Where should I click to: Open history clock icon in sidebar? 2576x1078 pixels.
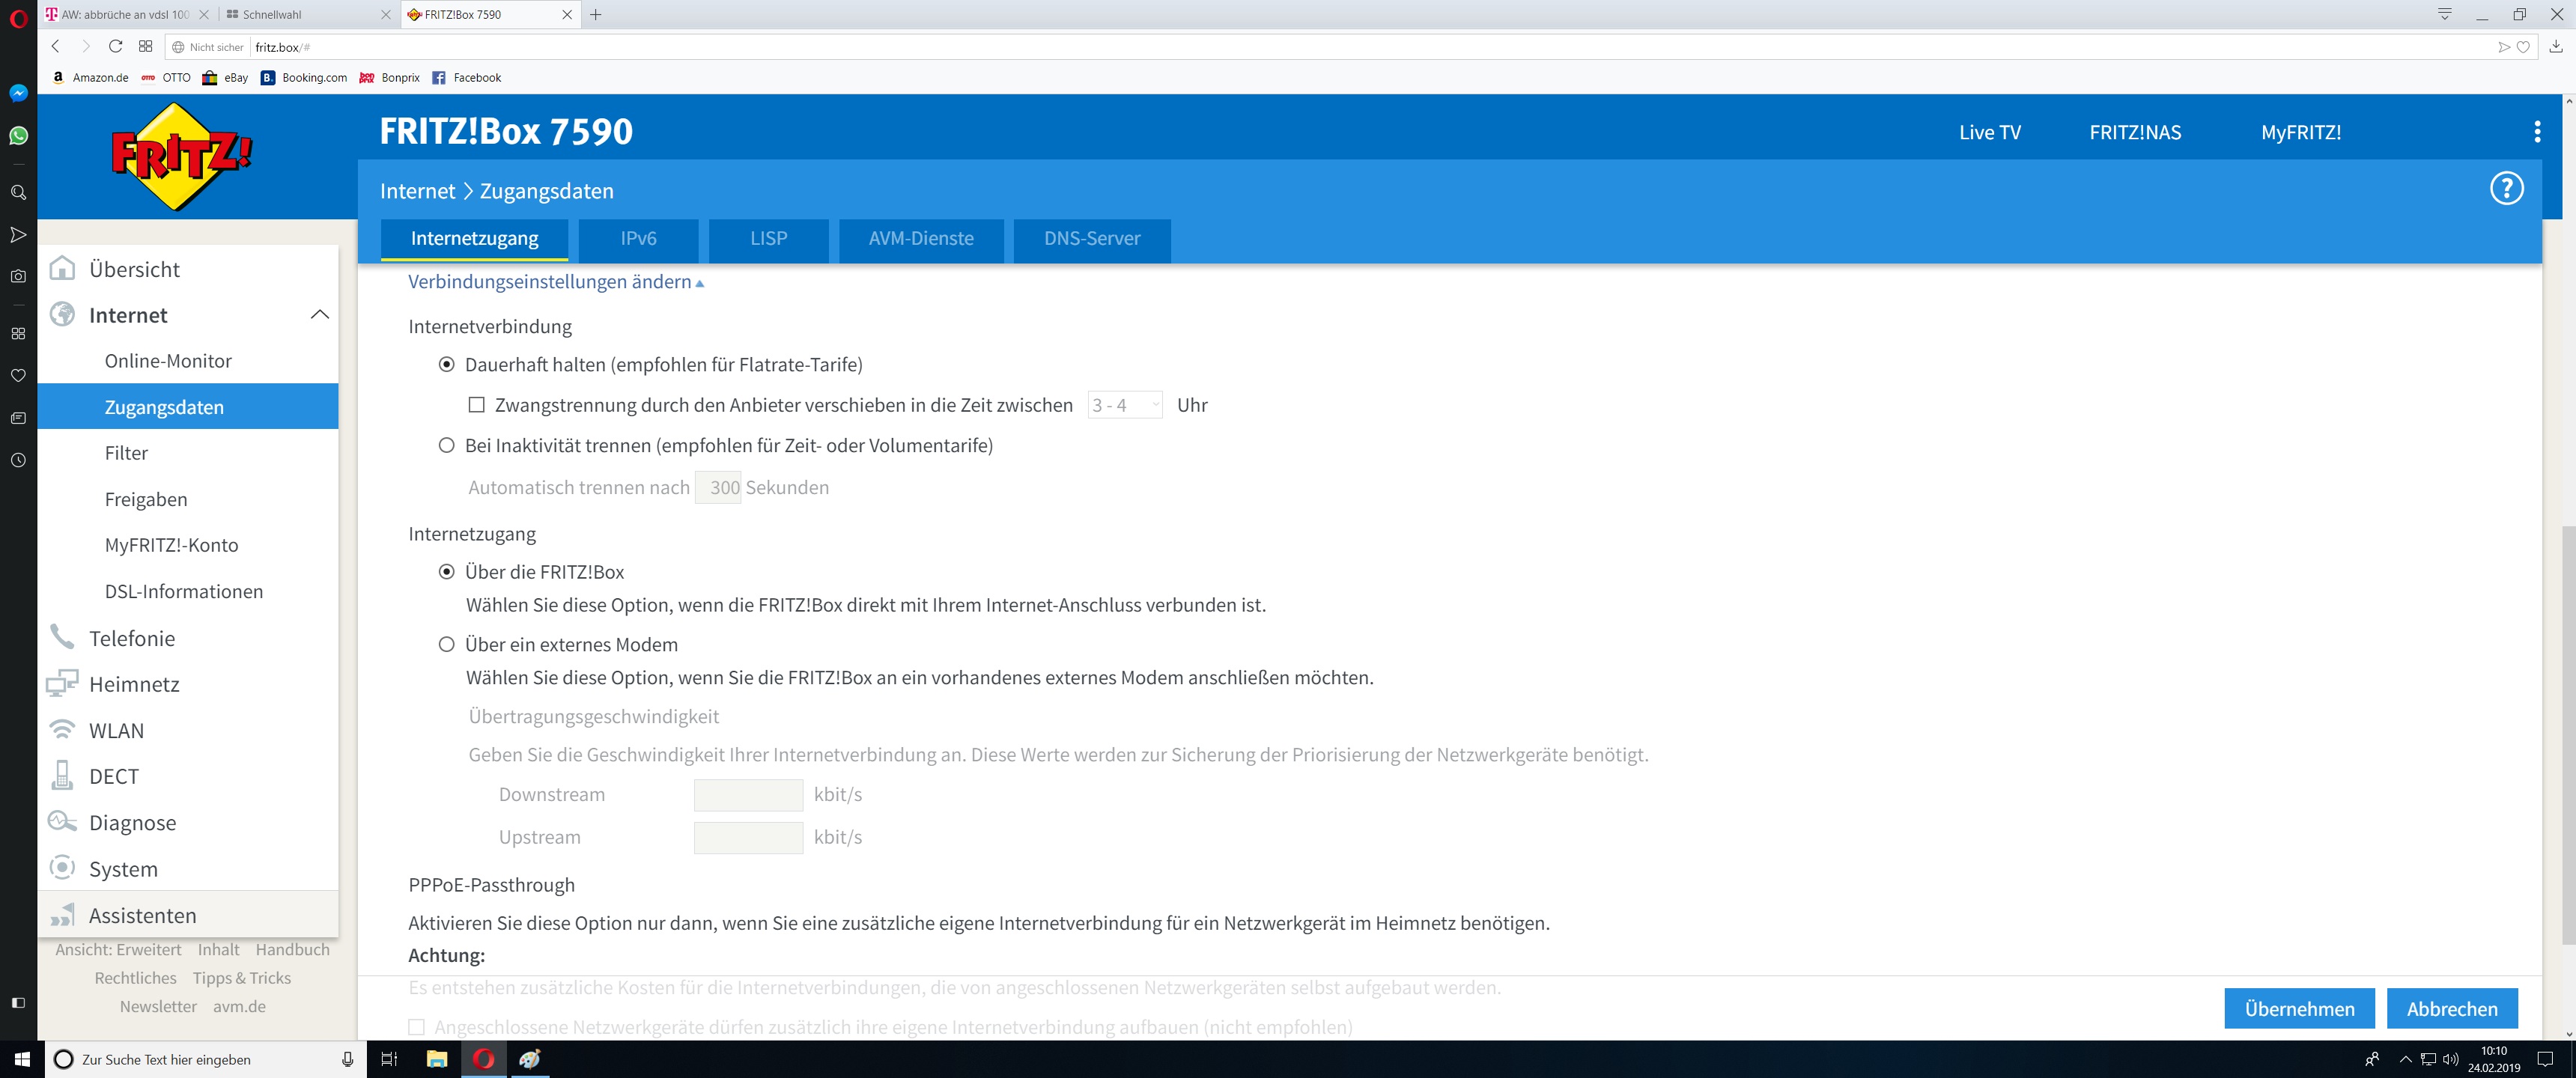(18, 460)
